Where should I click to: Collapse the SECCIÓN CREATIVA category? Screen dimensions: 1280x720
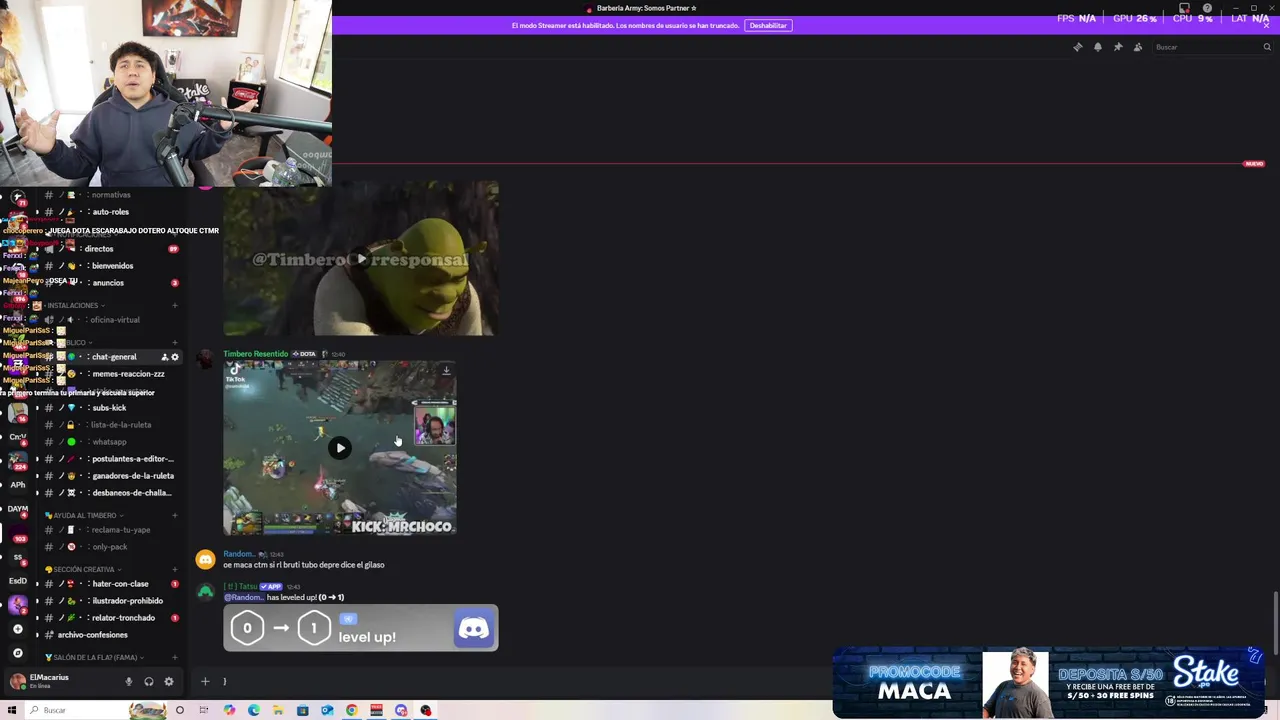(83, 570)
